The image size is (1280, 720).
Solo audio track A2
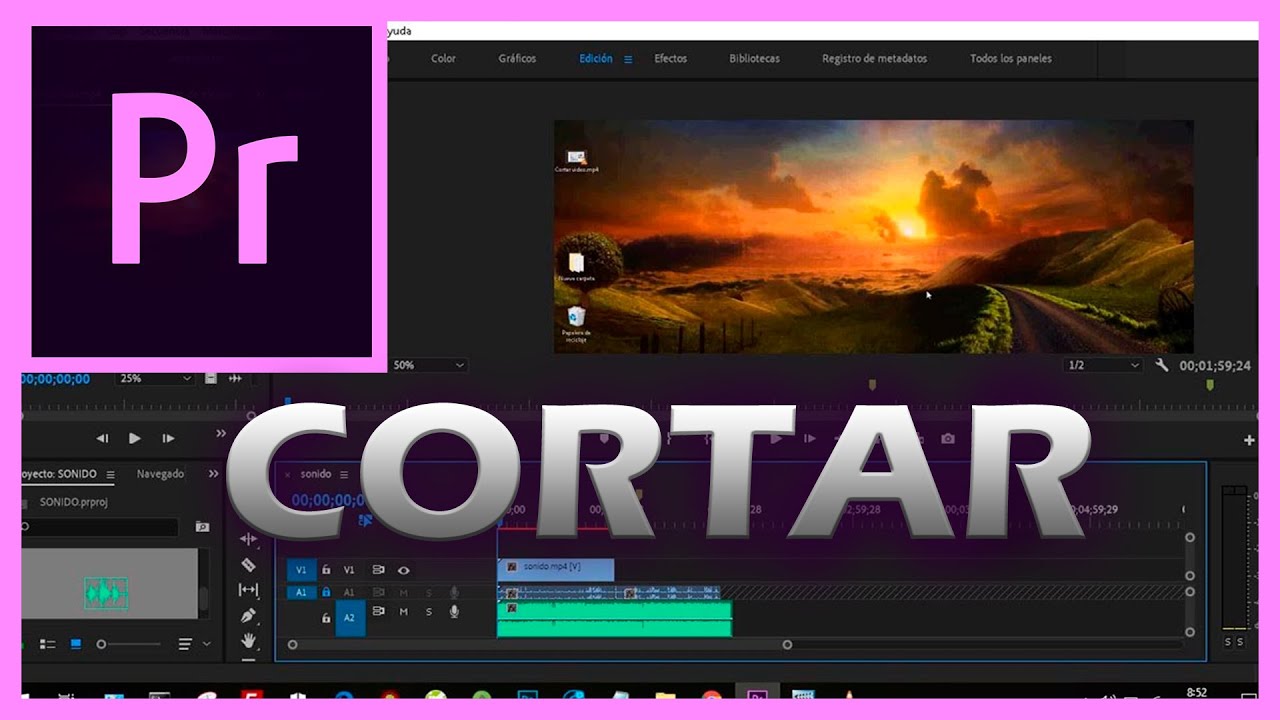coord(429,611)
